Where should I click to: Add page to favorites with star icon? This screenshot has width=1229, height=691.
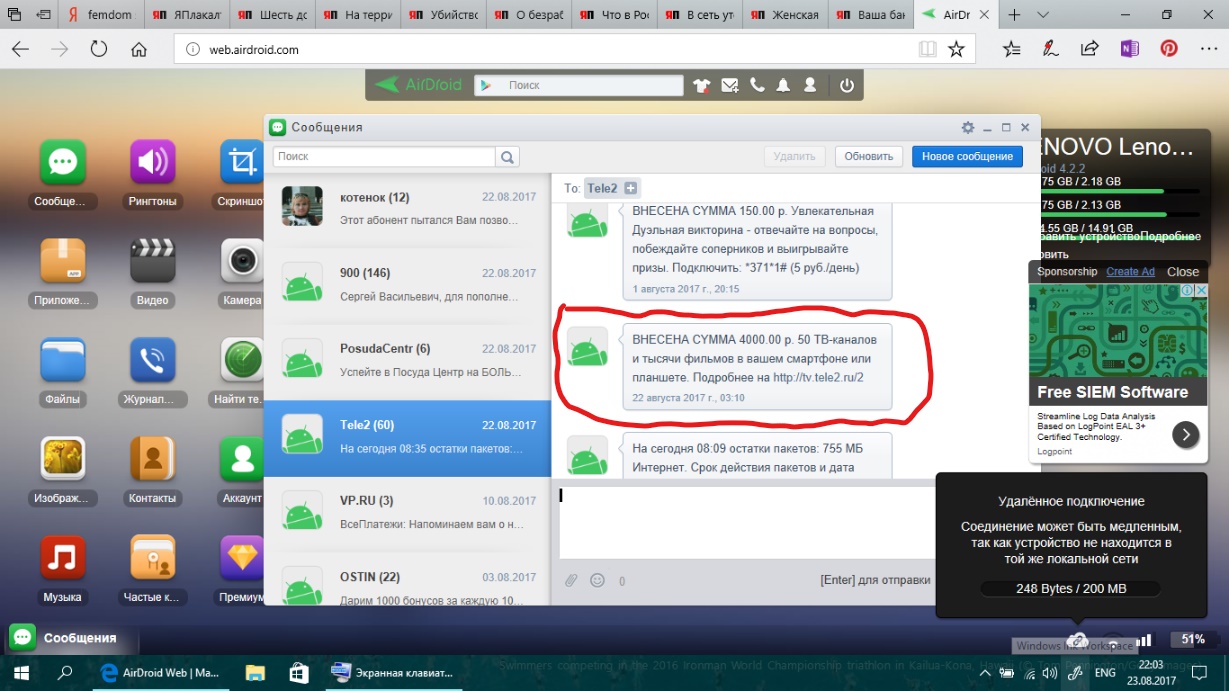coord(956,49)
